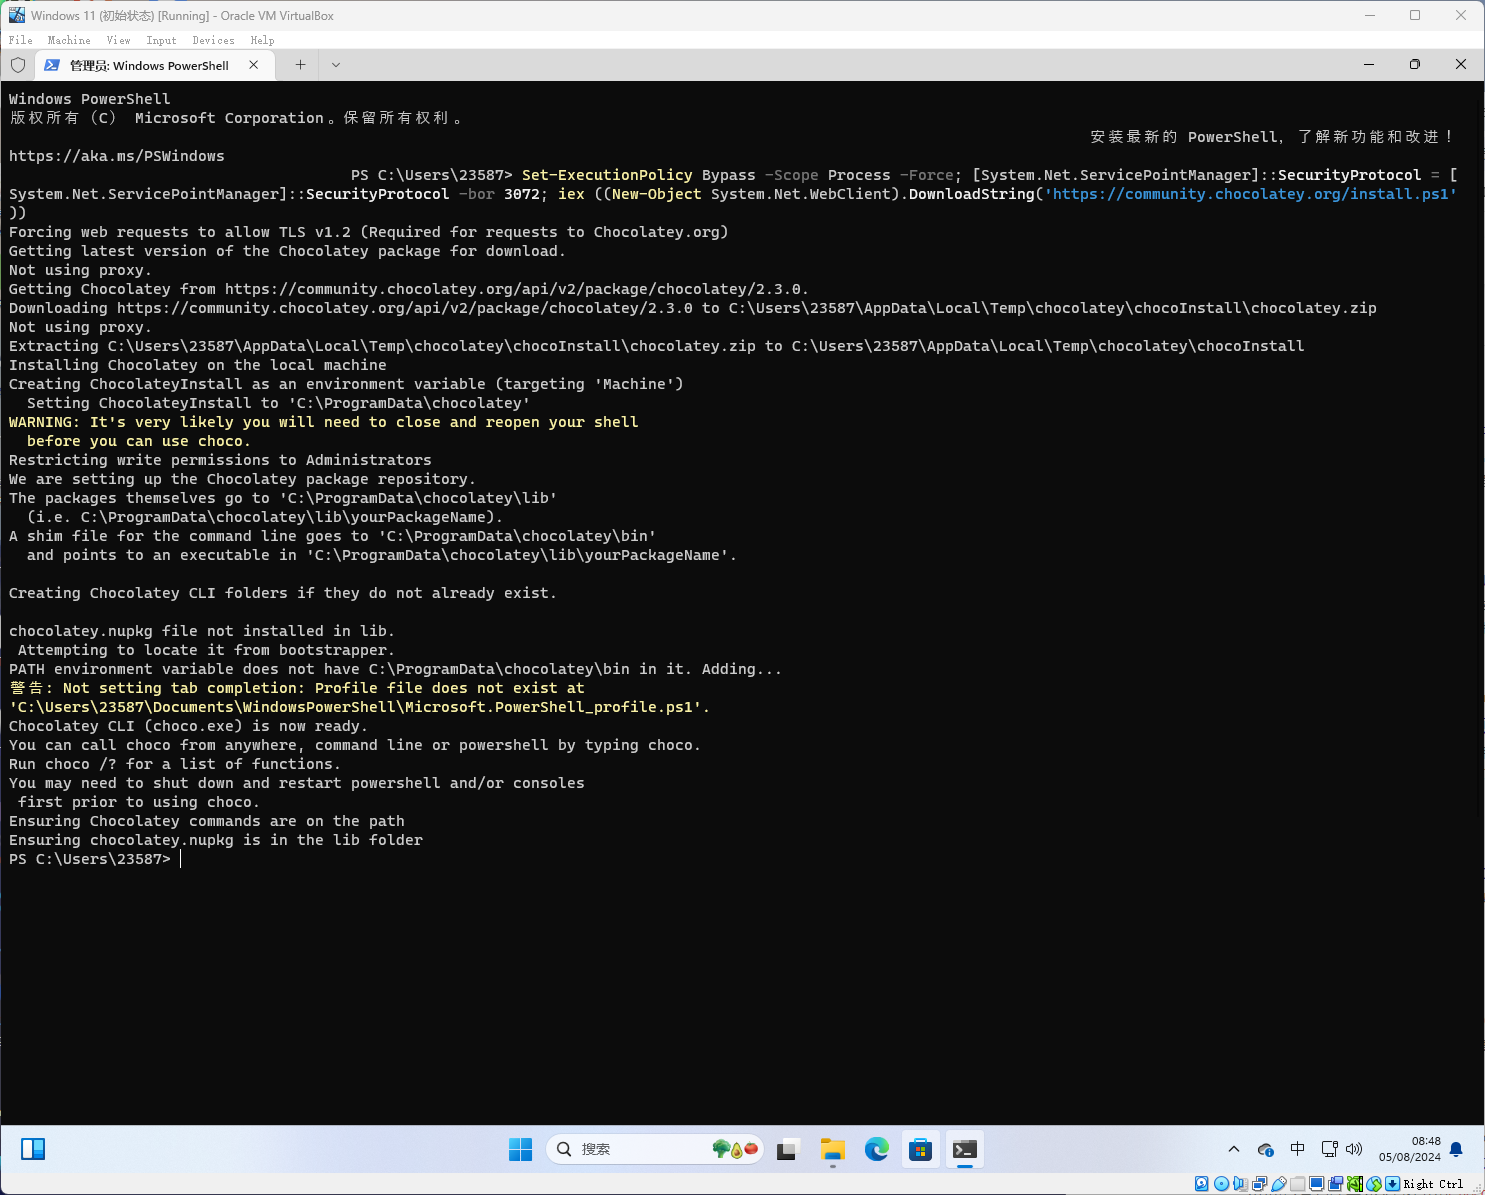Close the Windows Terminal window
The image size is (1485, 1195).
point(1461,64)
